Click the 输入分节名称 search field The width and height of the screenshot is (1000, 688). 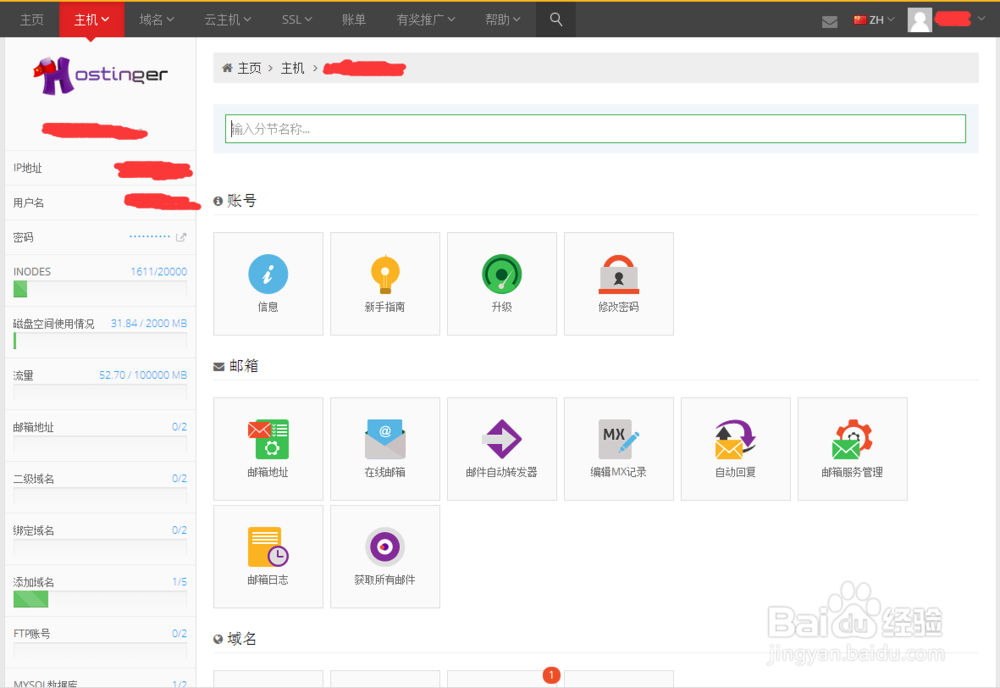[x=595, y=128]
